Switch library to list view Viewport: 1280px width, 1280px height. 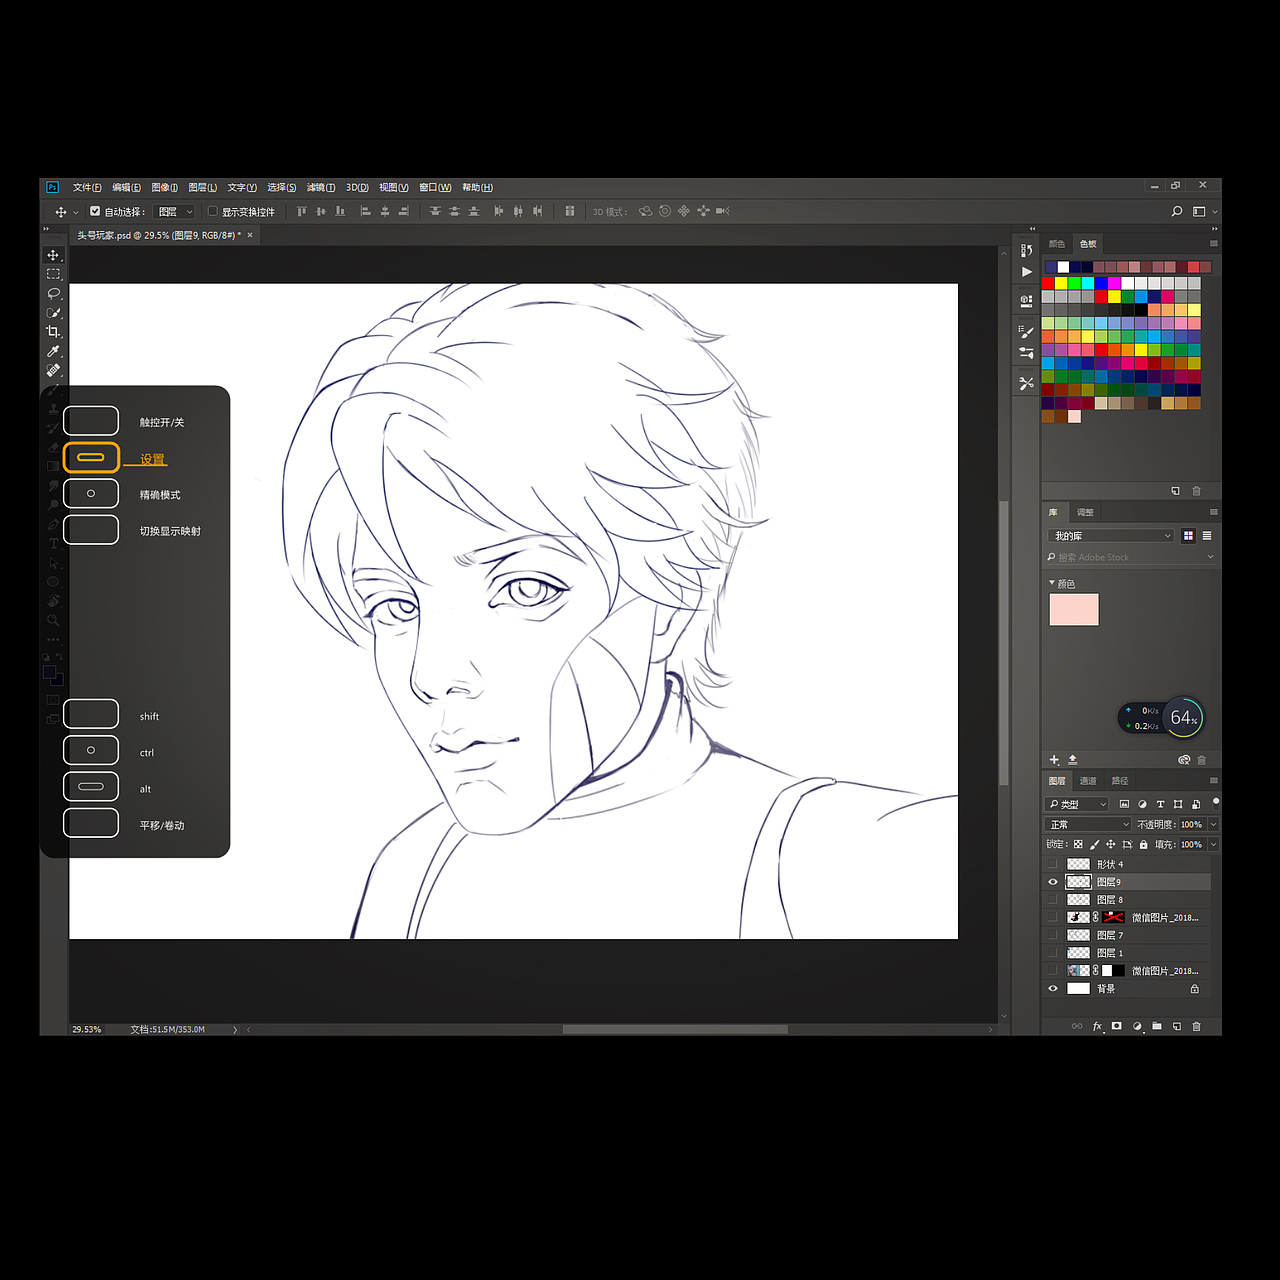[x=1207, y=536]
